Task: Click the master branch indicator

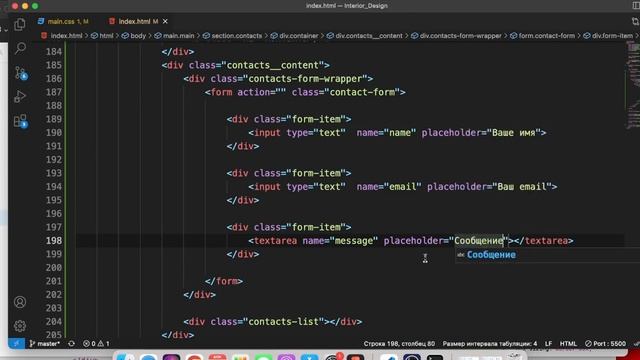Action: point(44,343)
